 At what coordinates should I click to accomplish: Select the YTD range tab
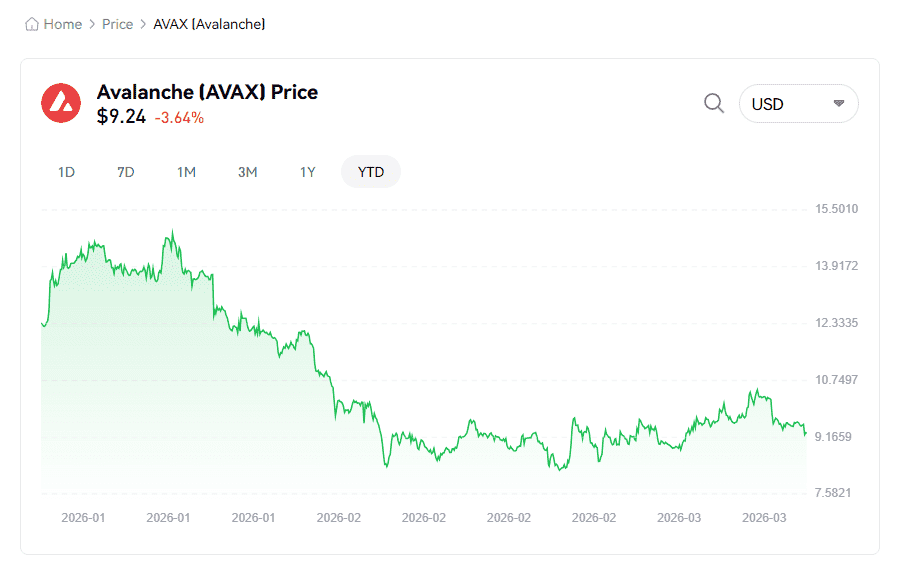[371, 172]
